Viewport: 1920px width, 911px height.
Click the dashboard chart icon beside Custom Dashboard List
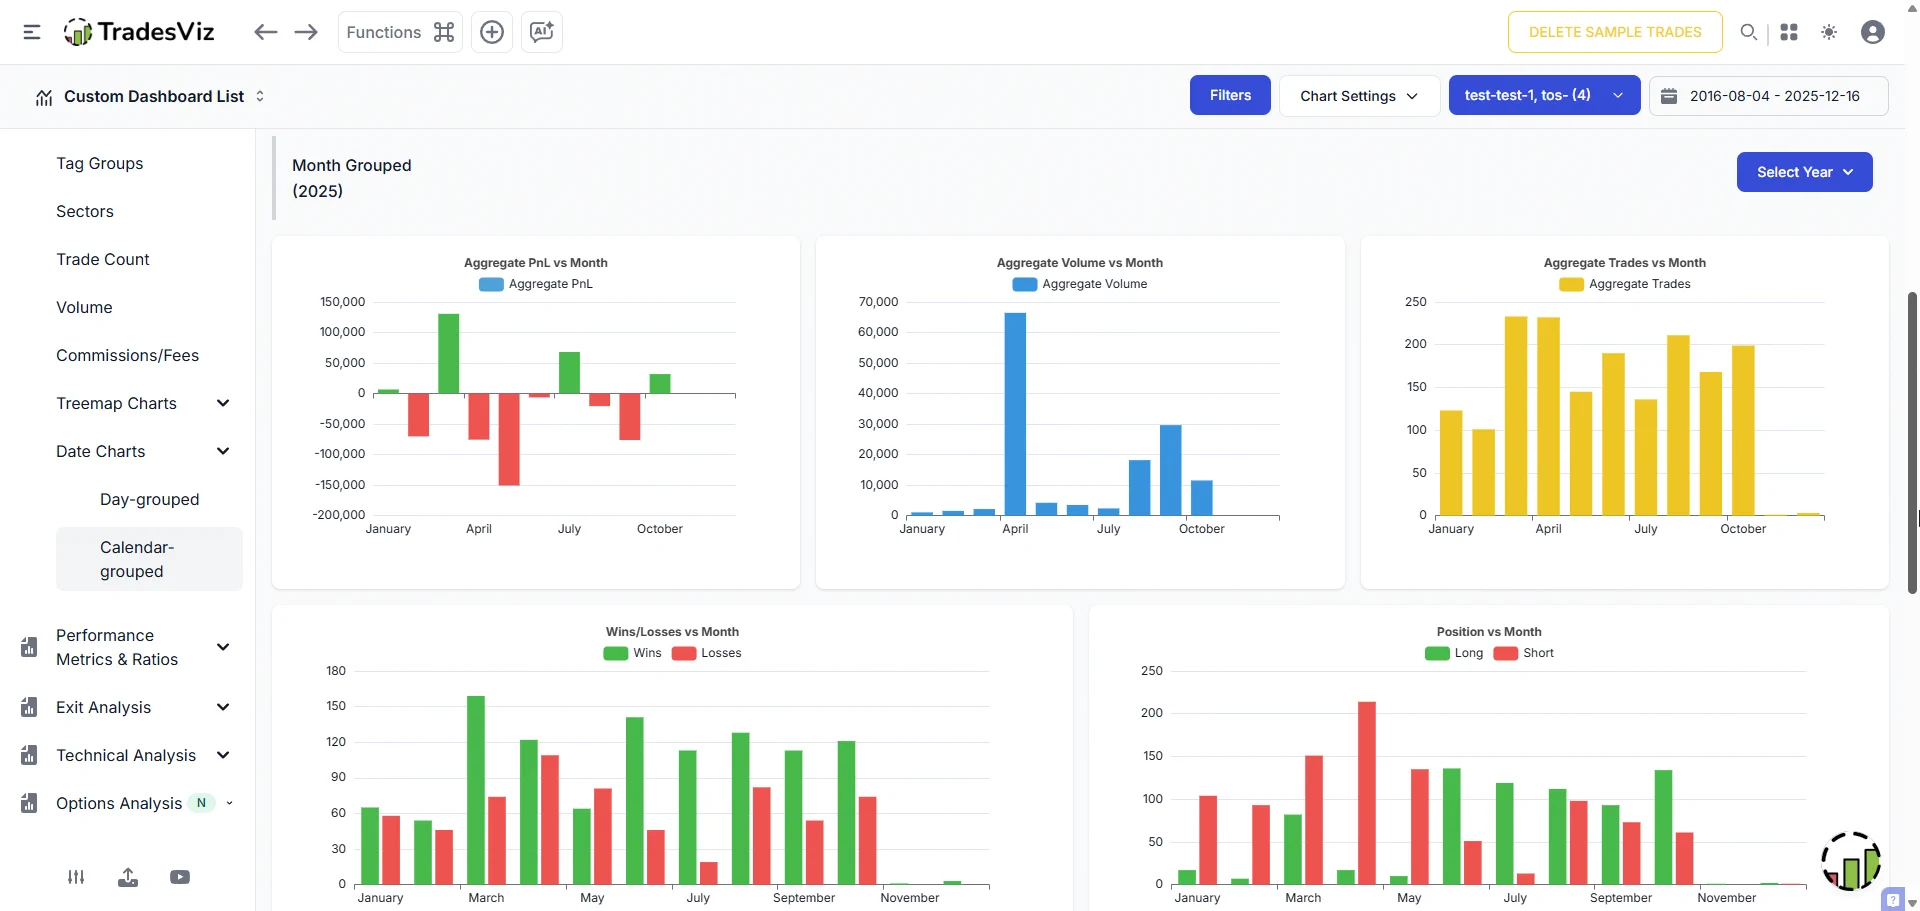[44, 97]
